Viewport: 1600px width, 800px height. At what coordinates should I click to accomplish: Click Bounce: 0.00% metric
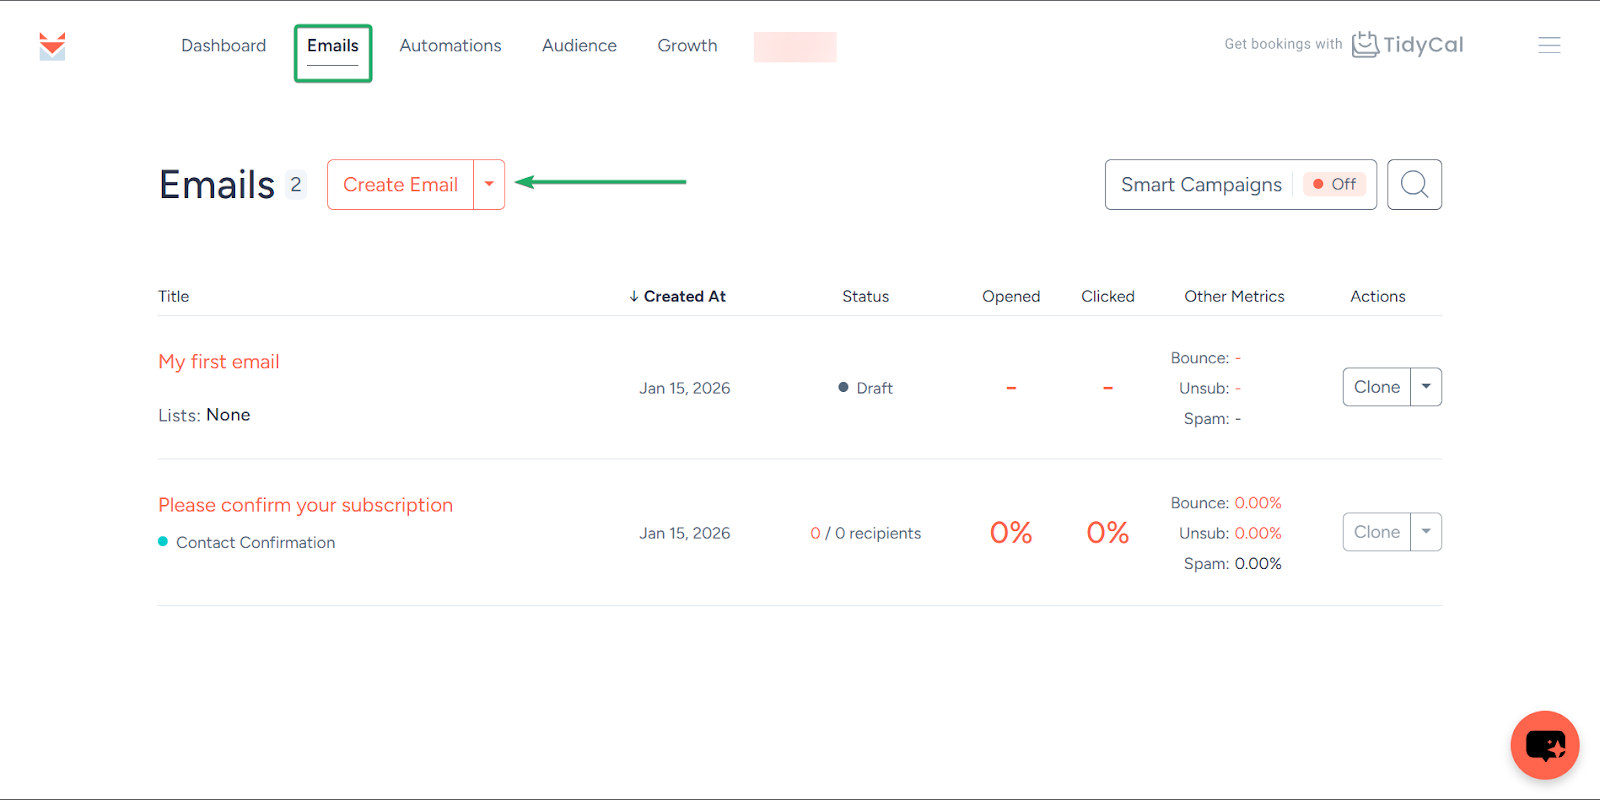click(1226, 503)
